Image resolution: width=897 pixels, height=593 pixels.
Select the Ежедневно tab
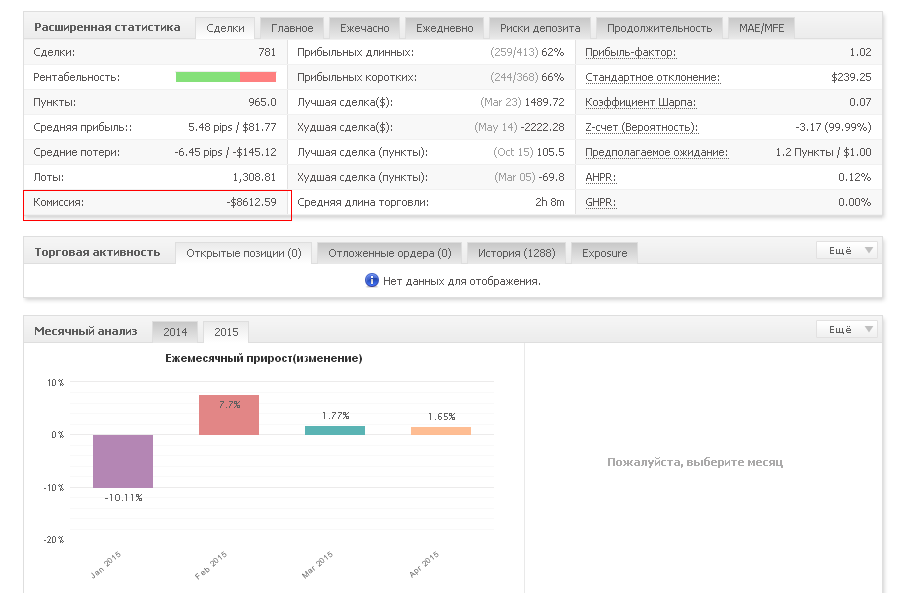(444, 28)
